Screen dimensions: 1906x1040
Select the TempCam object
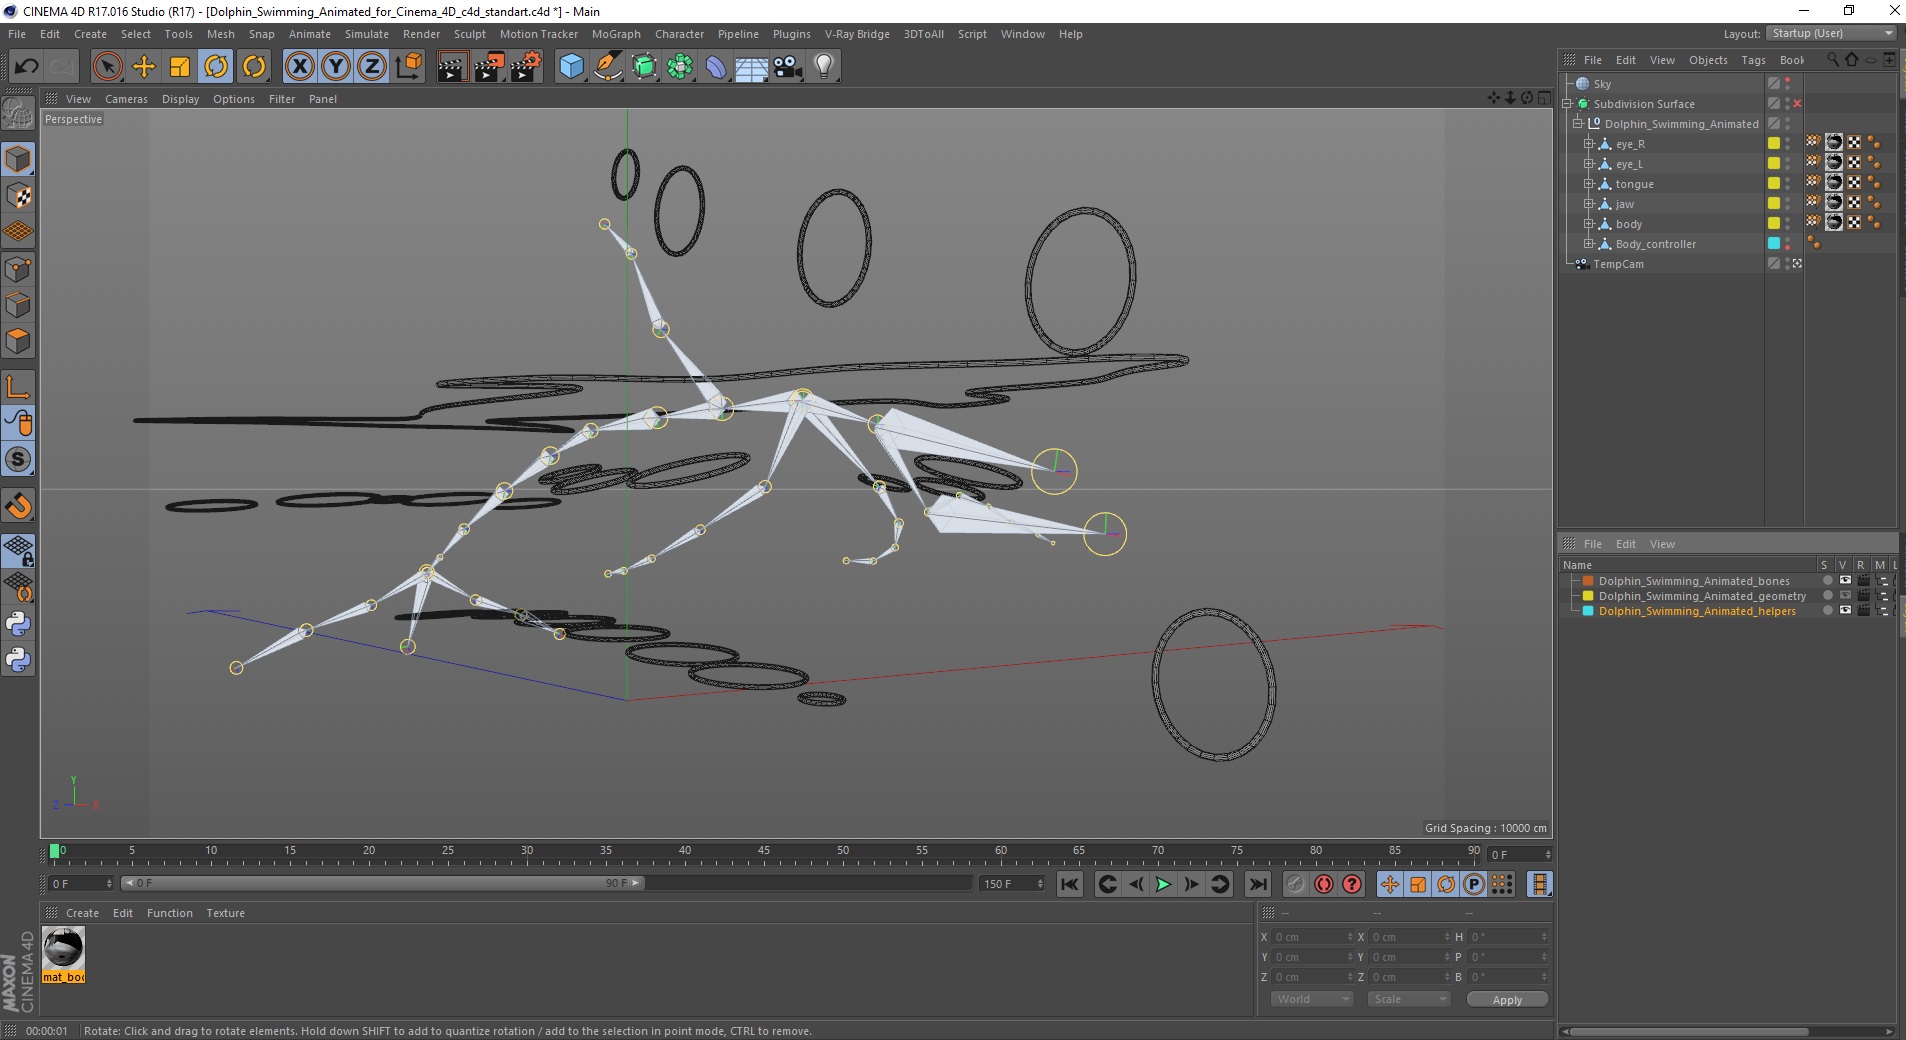coord(1618,264)
